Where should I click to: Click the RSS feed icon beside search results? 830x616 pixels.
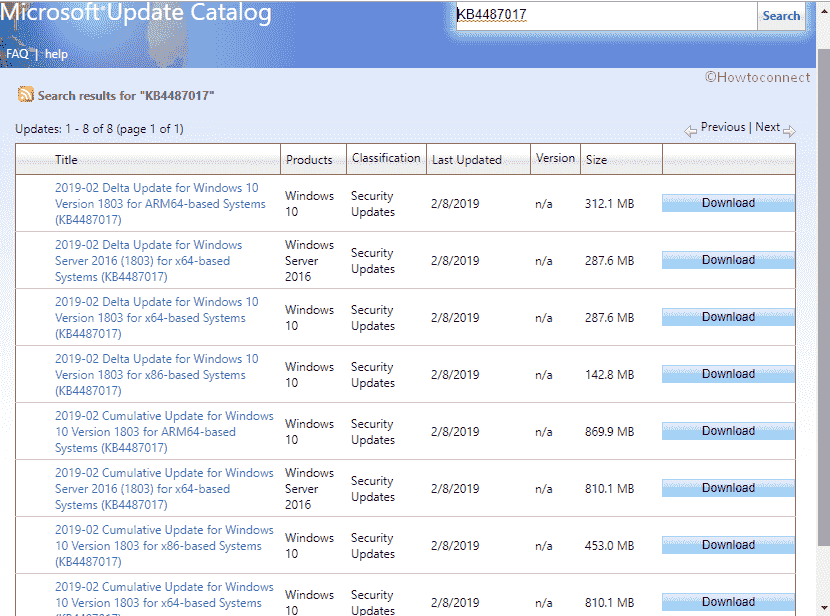(x=25, y=94)
